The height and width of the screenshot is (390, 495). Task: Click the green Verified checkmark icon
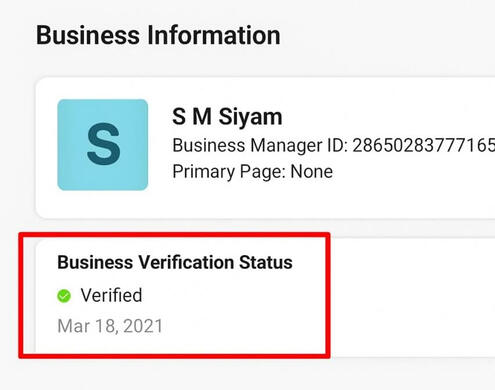[x=64, y=296]
